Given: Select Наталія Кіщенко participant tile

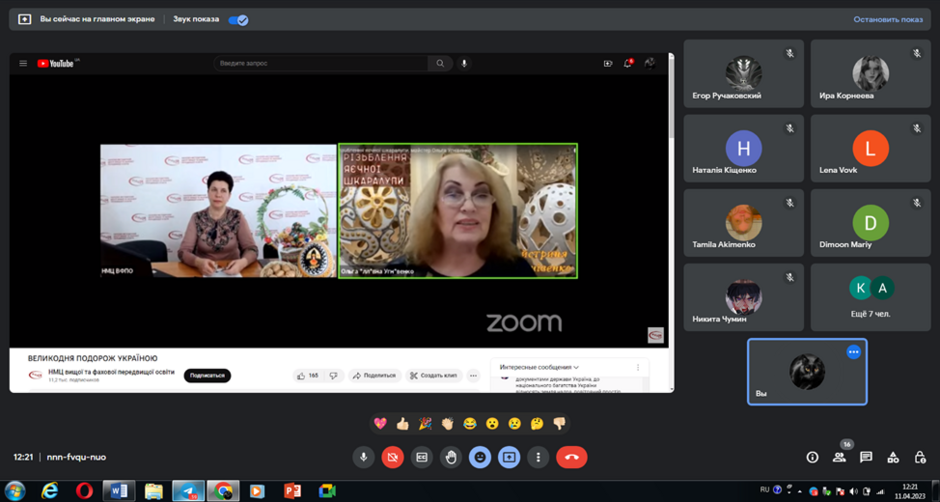Looking at the screenshot, I should (x=743, y=148).
